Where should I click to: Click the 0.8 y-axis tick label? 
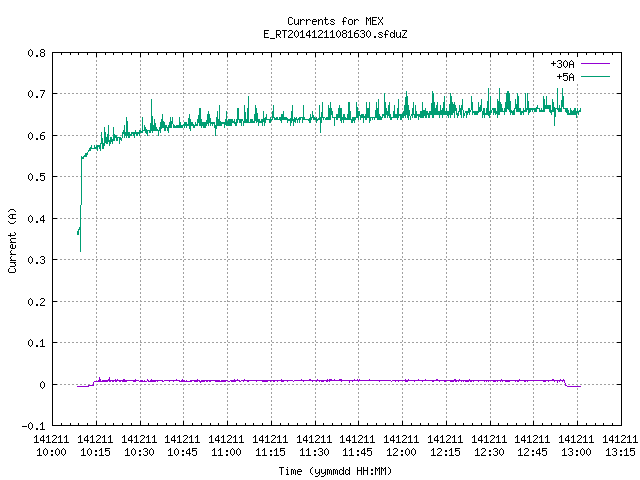[x=36, y=53]
